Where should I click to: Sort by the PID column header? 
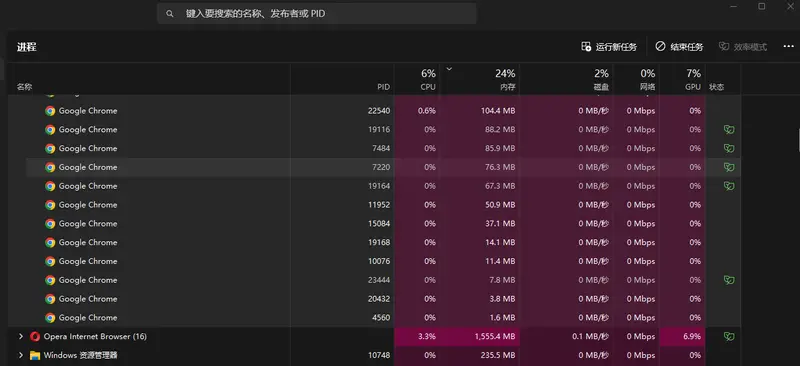(x=384, y=87)
